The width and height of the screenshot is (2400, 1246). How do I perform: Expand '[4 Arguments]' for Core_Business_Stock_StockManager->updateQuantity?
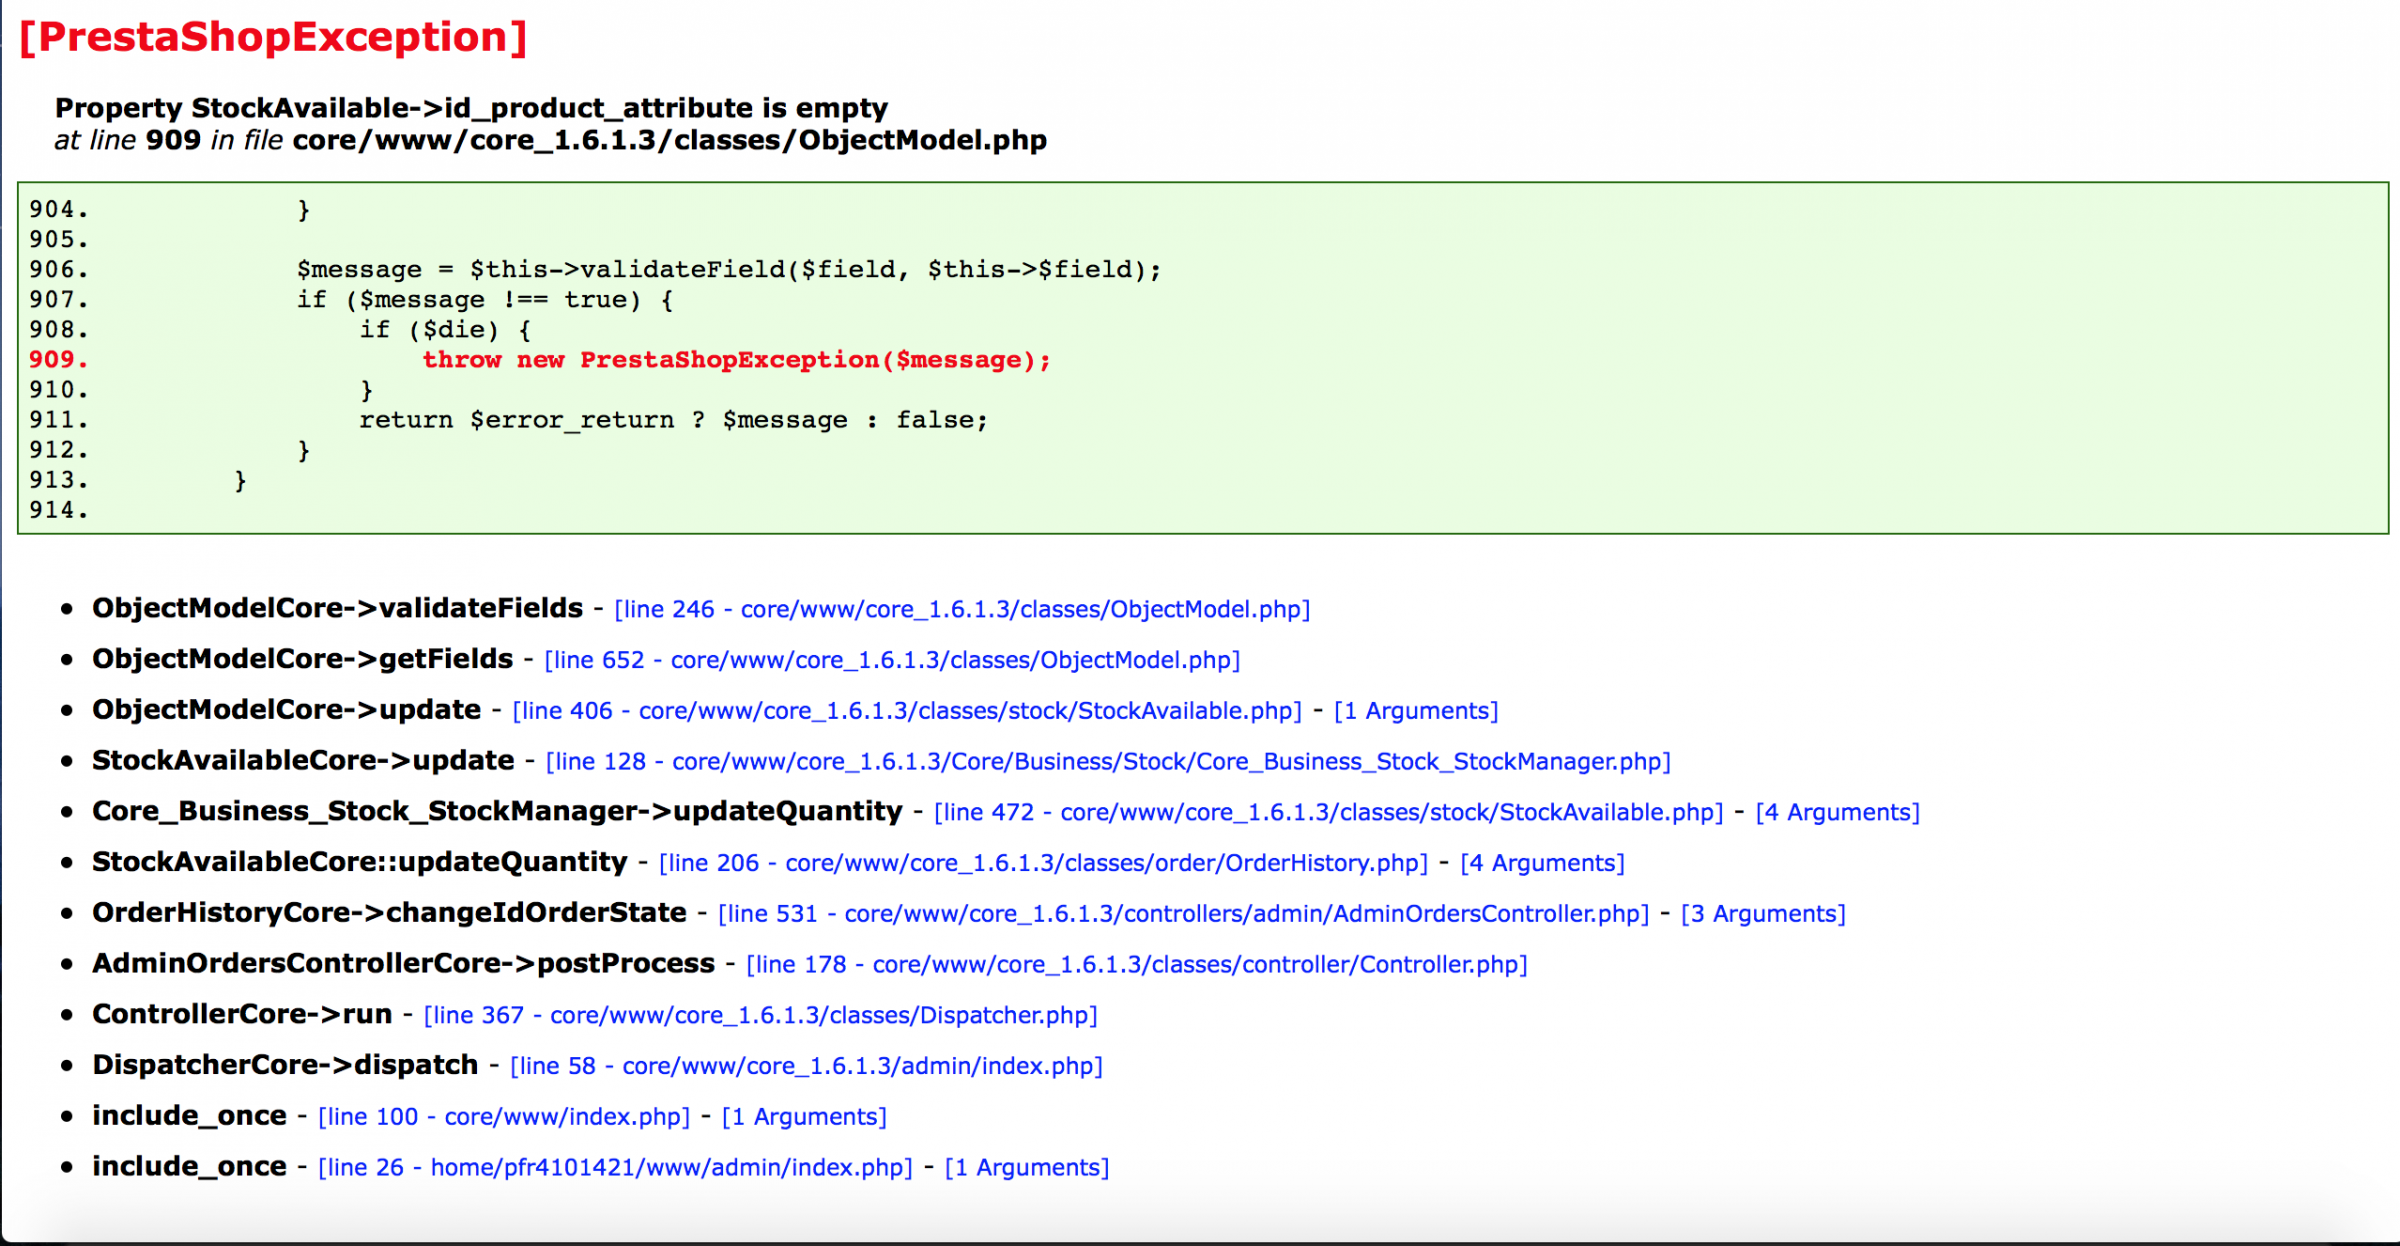click(1838, 812)
